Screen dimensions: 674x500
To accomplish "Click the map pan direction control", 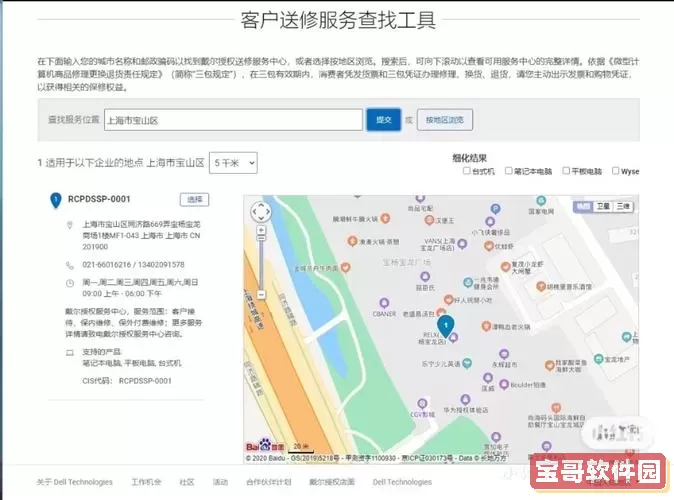I will click(x=261, y=212).
